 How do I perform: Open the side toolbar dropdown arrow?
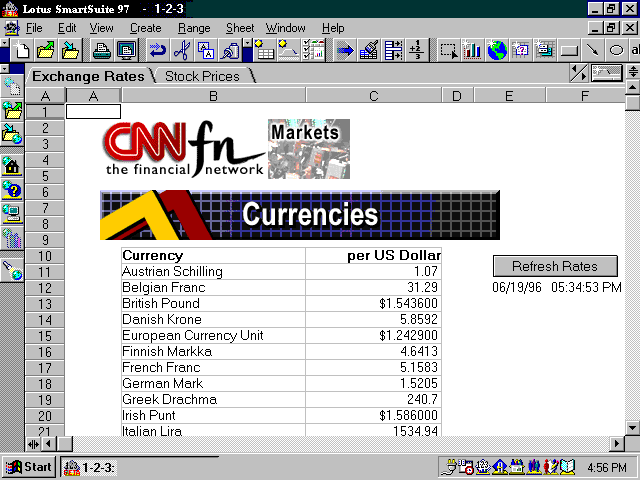tap(4, 69)
